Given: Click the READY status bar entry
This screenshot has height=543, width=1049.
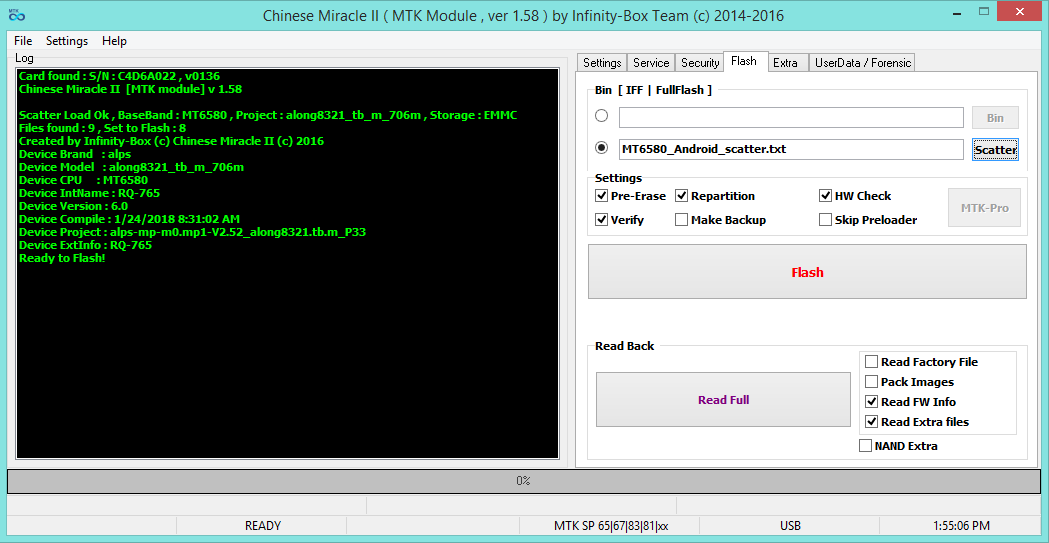Looking at the screenshot, I should pos(262,526).
